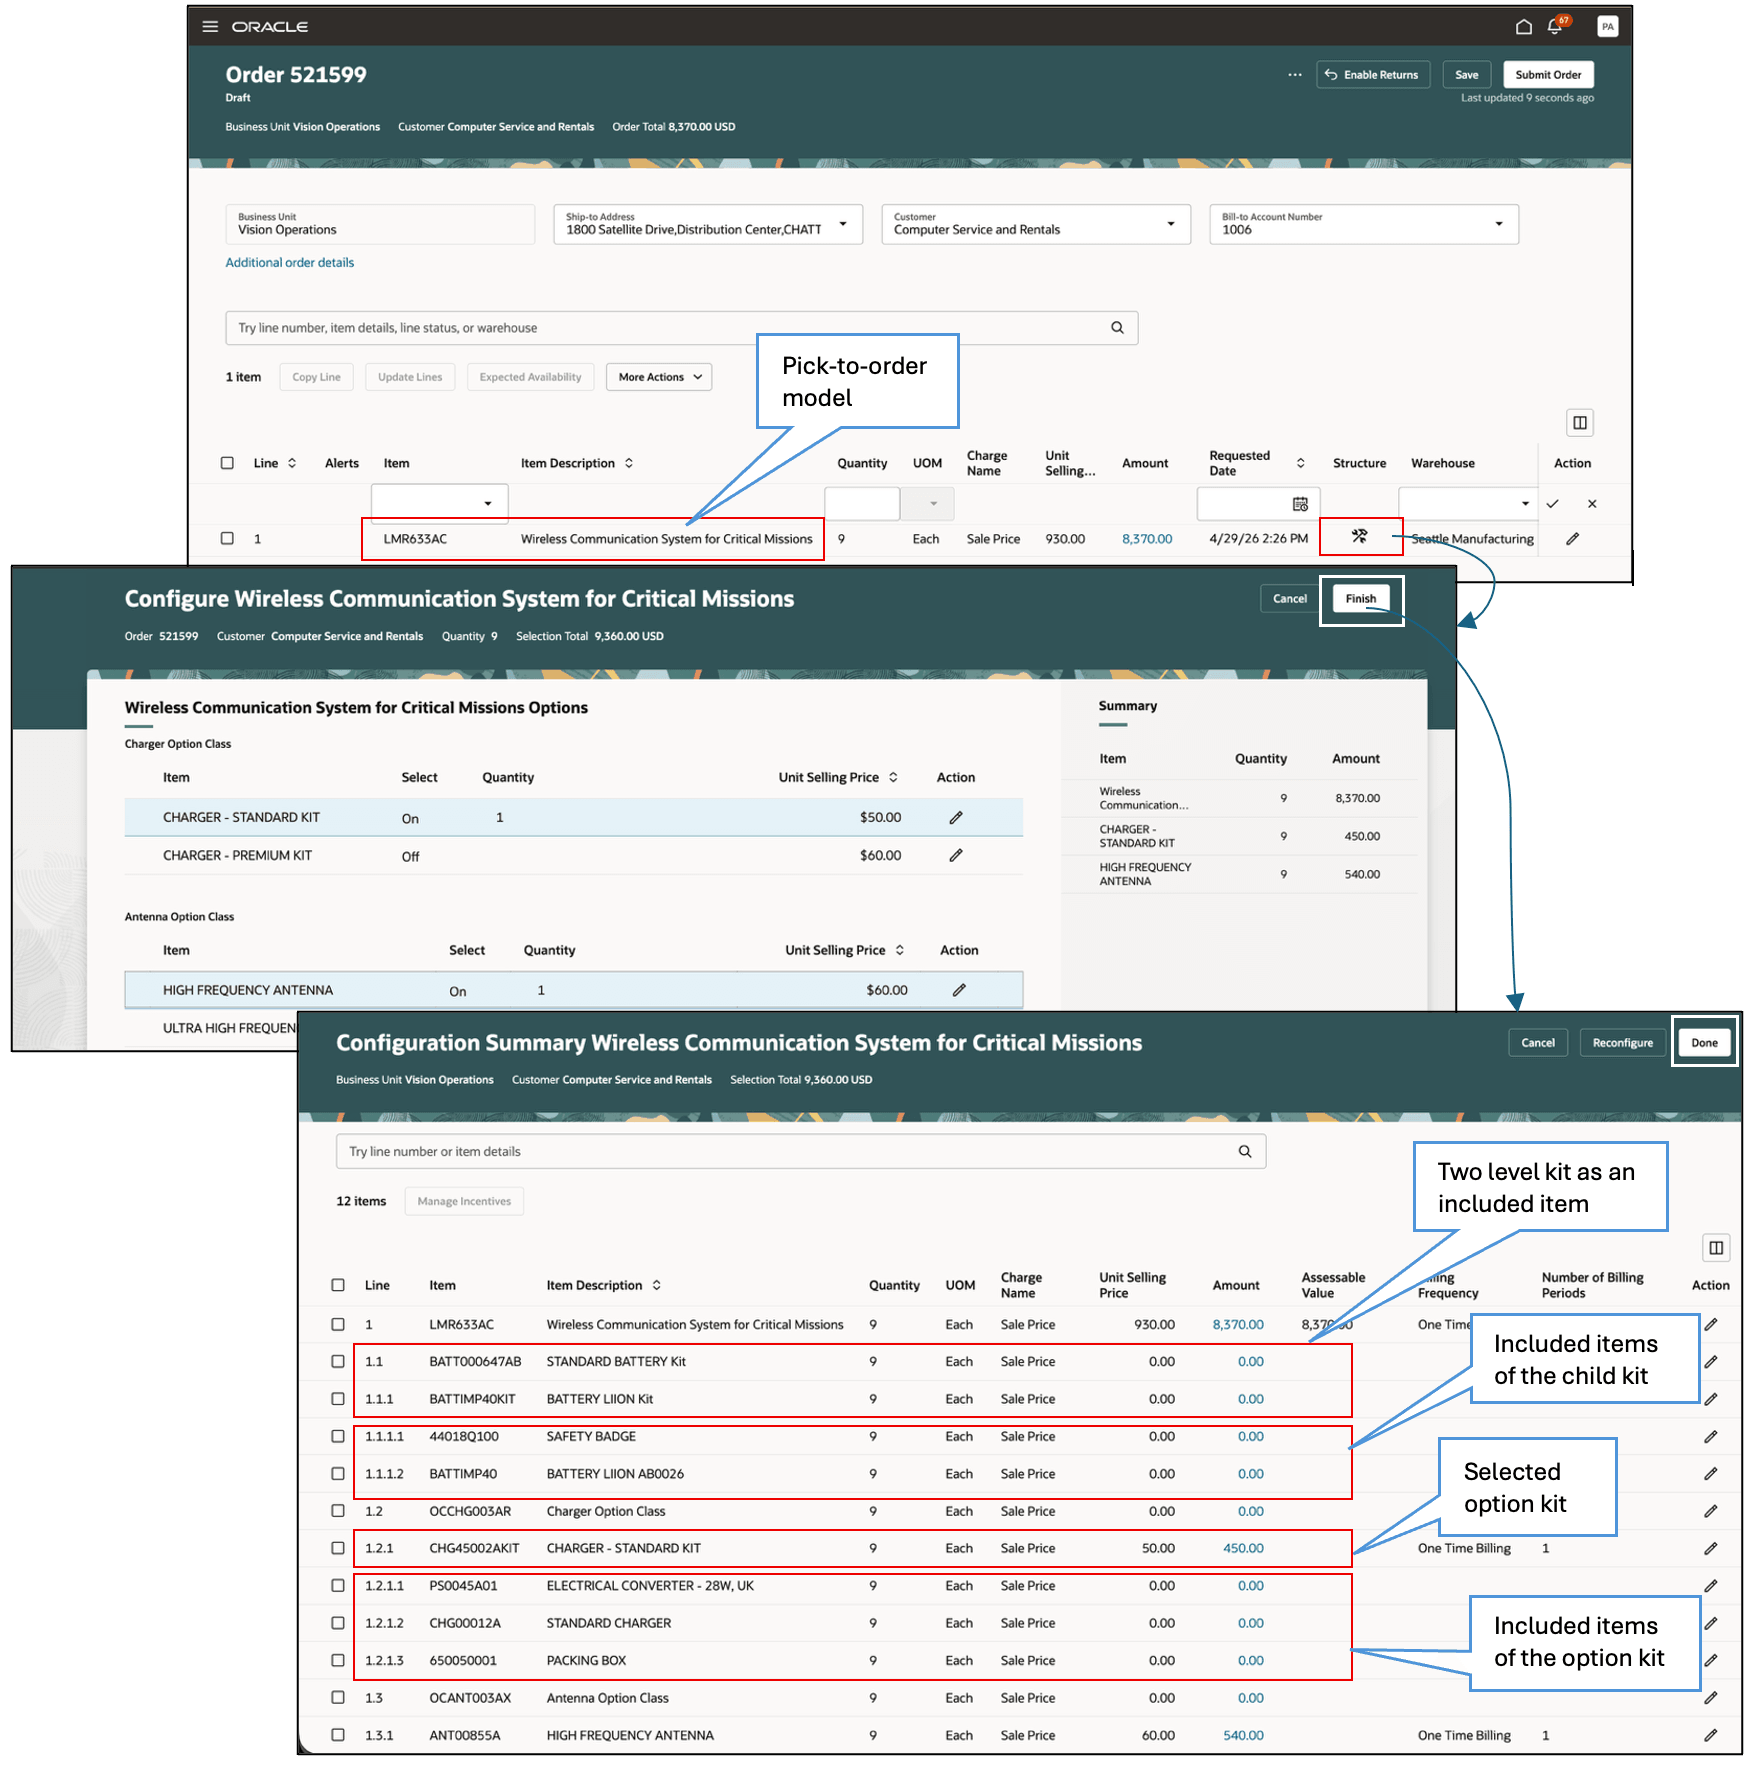Click the Enable Returns button
Viewport: 1754px width, 1766px height.
click(x=1372, y=75)
